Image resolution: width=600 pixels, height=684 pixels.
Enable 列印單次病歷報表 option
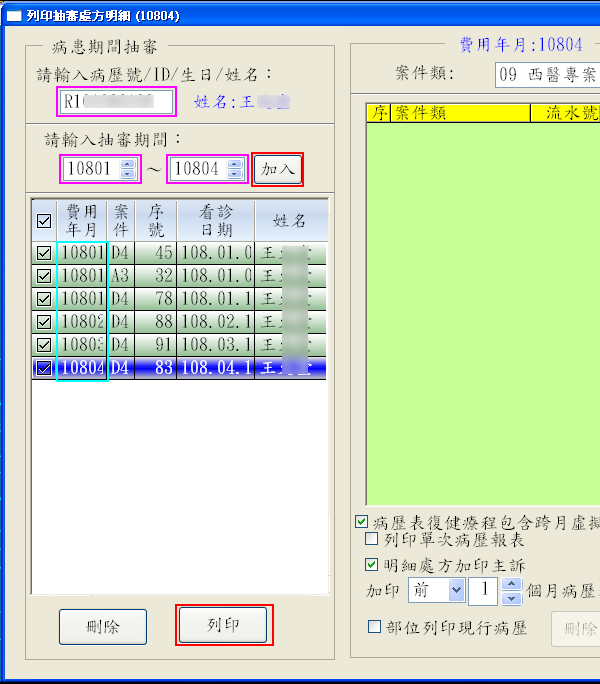point(372,540)
